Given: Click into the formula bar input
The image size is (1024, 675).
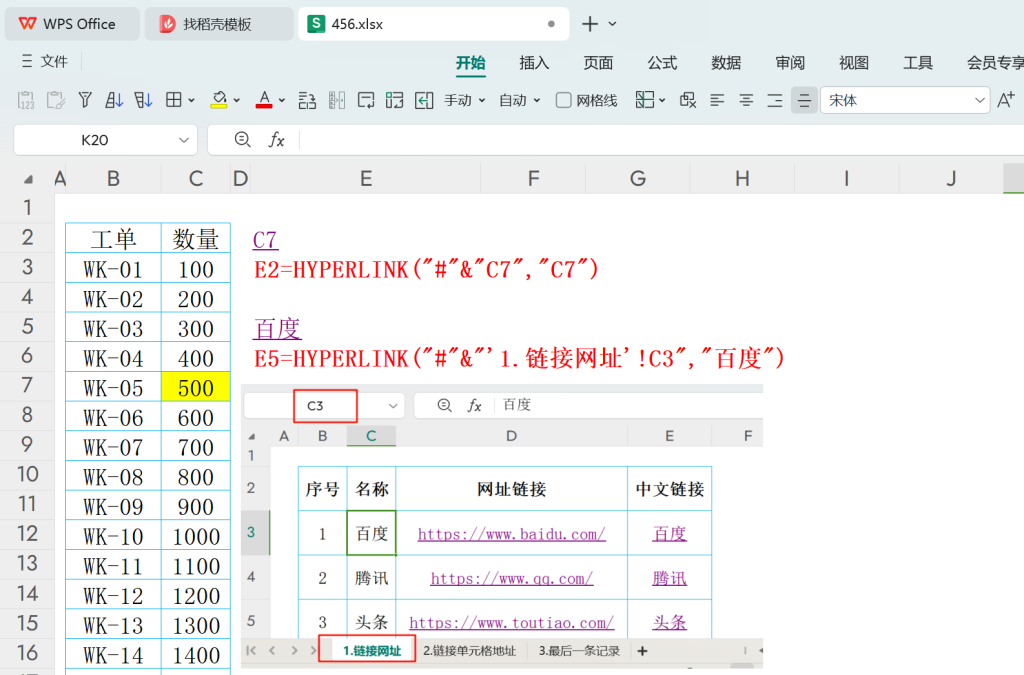Looking at the screenshot, I should pyautogui.click(x=661, y=140).
